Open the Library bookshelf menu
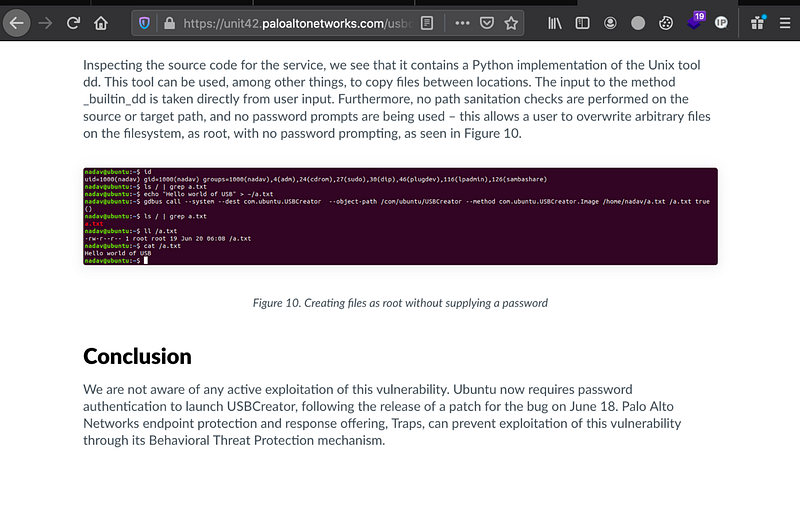This screenshot has width=800, height=506. coord(555,23)
